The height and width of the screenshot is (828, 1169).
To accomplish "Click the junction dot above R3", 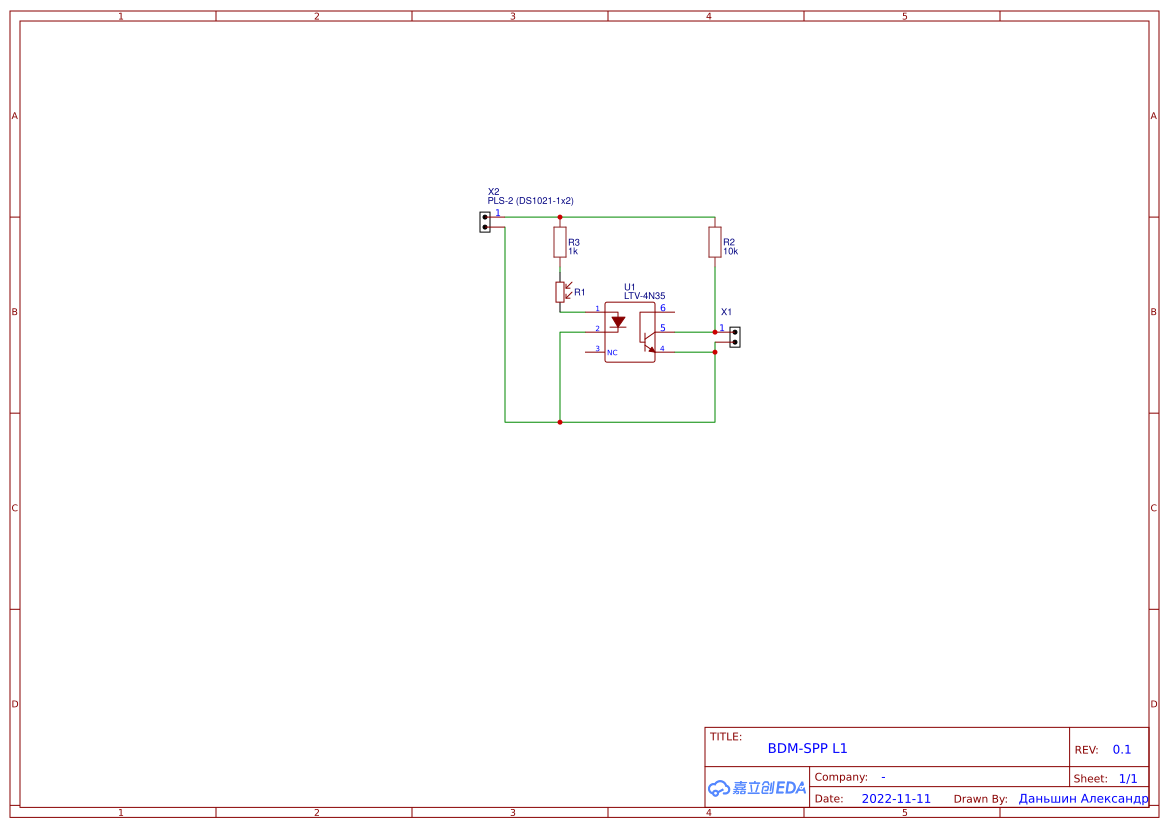I will [x=560, y=217].
